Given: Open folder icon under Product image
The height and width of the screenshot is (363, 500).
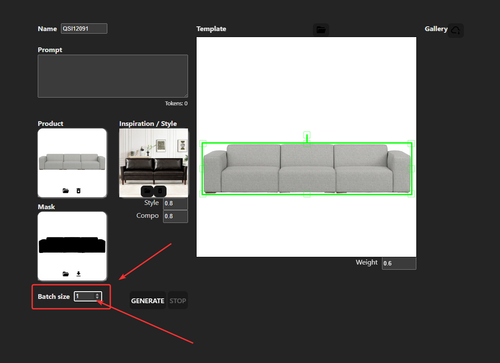Looking at the screenshot, I should [x=66, y=191].
